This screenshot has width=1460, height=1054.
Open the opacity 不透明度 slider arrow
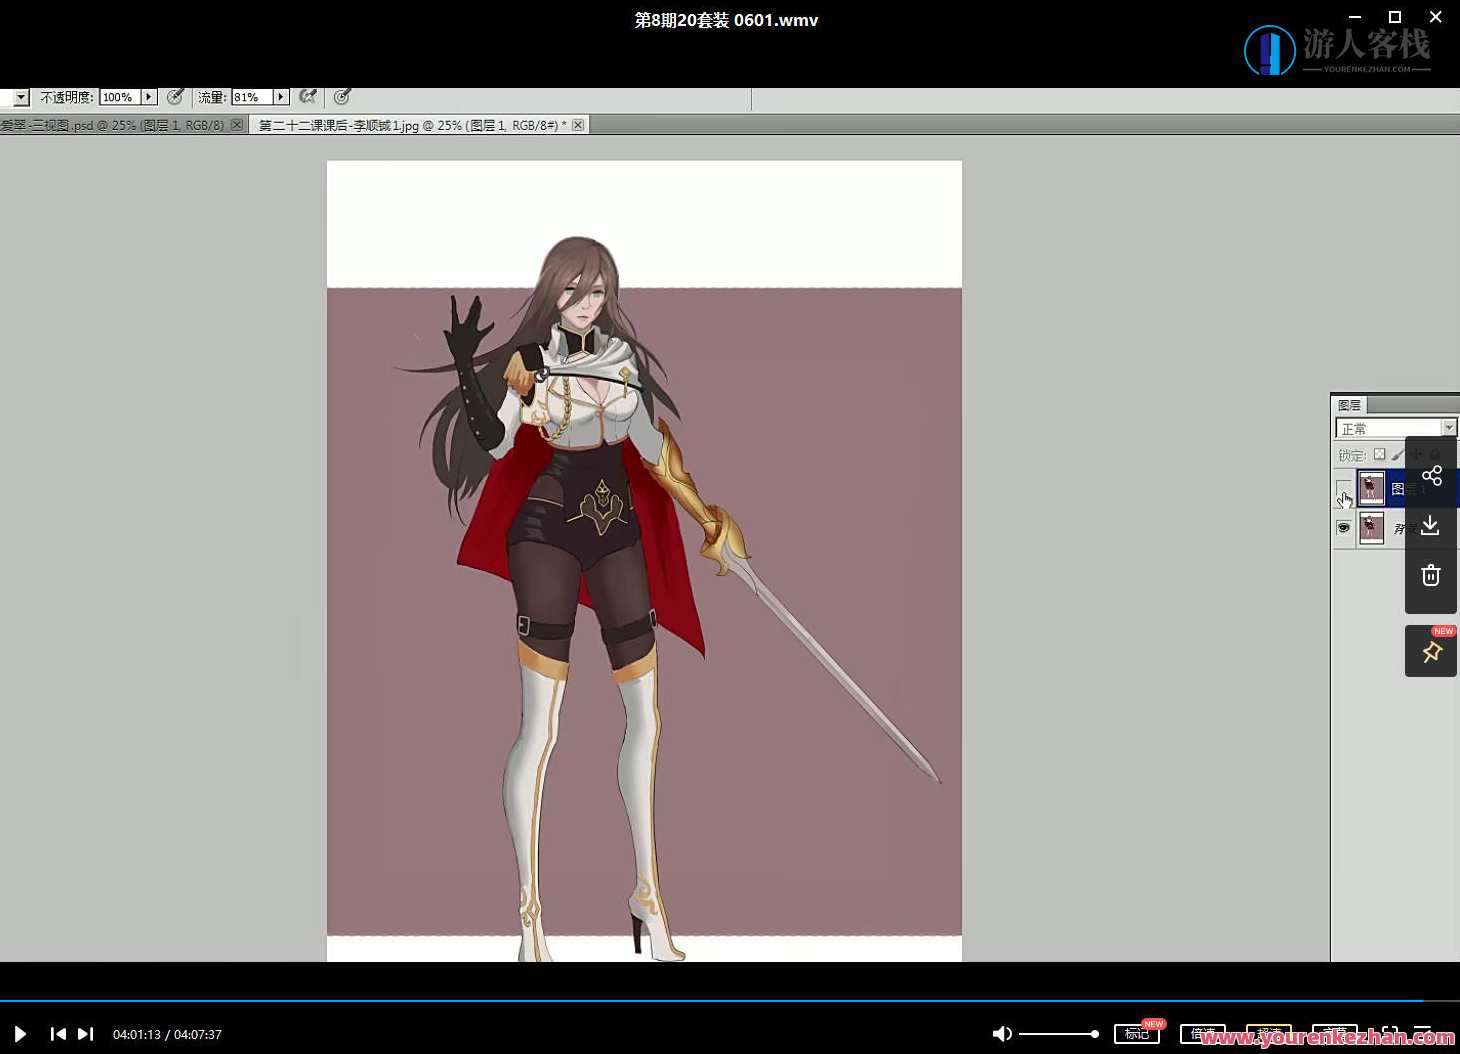point(149,97)
